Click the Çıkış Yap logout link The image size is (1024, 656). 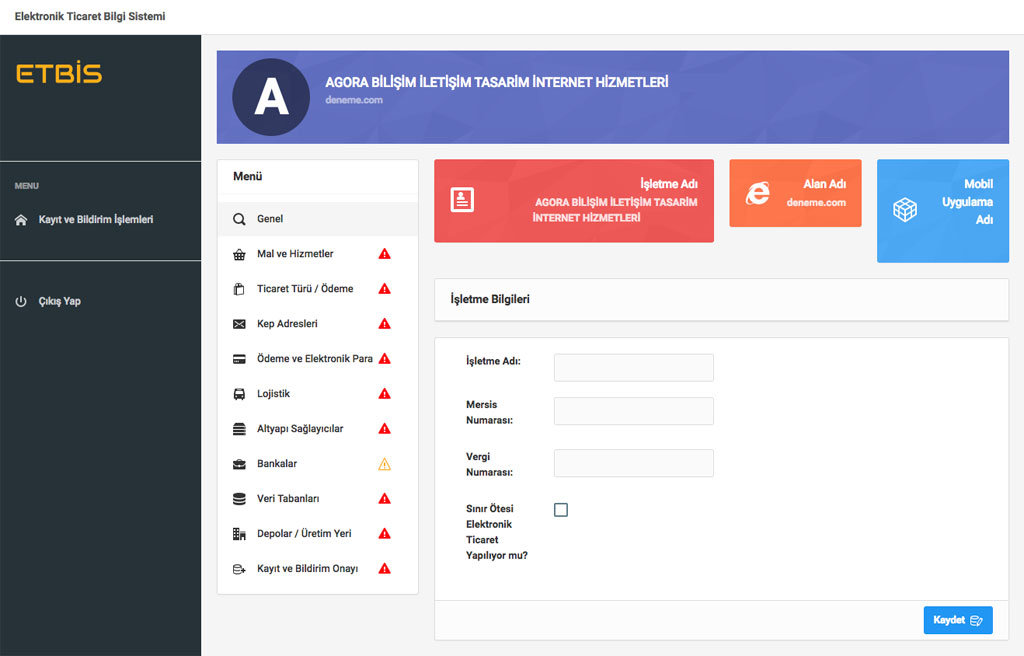[x=59, y=301]
